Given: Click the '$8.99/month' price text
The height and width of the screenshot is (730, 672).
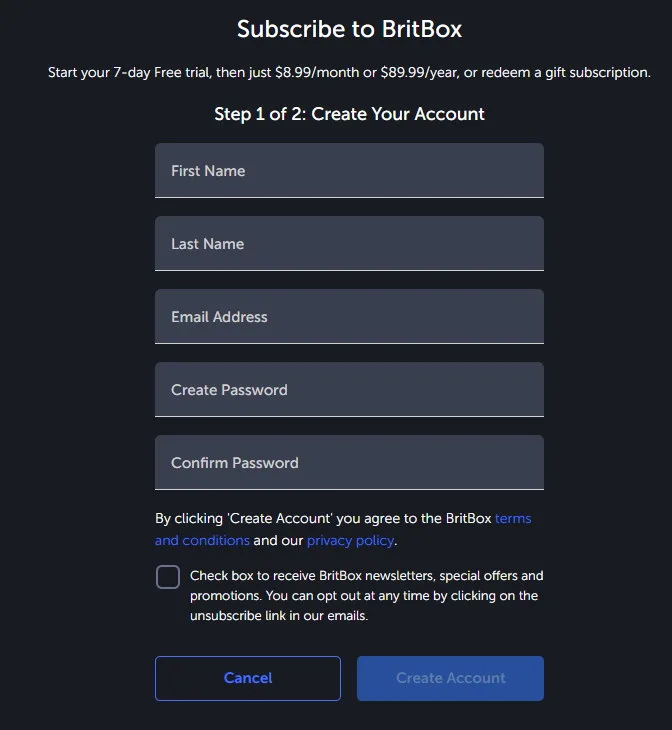Looking at the screenshot, I should [314, 73].
